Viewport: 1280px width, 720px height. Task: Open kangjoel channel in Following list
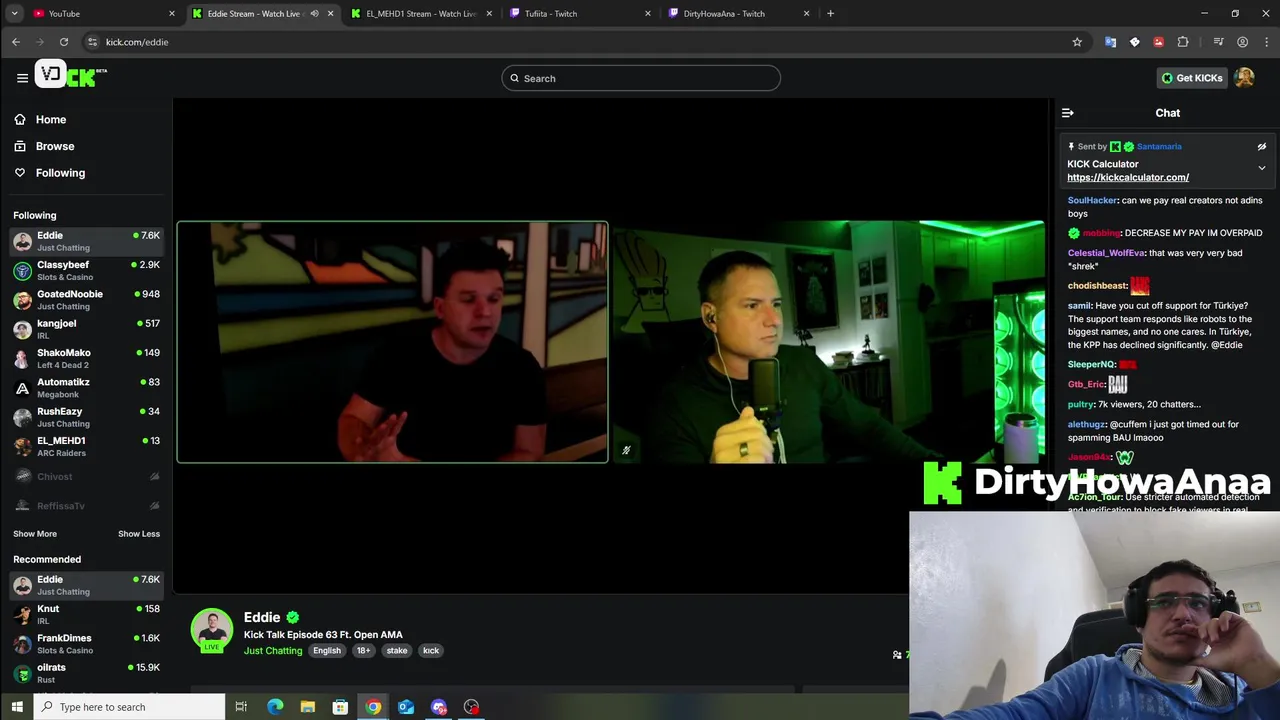tap(86, 329)
